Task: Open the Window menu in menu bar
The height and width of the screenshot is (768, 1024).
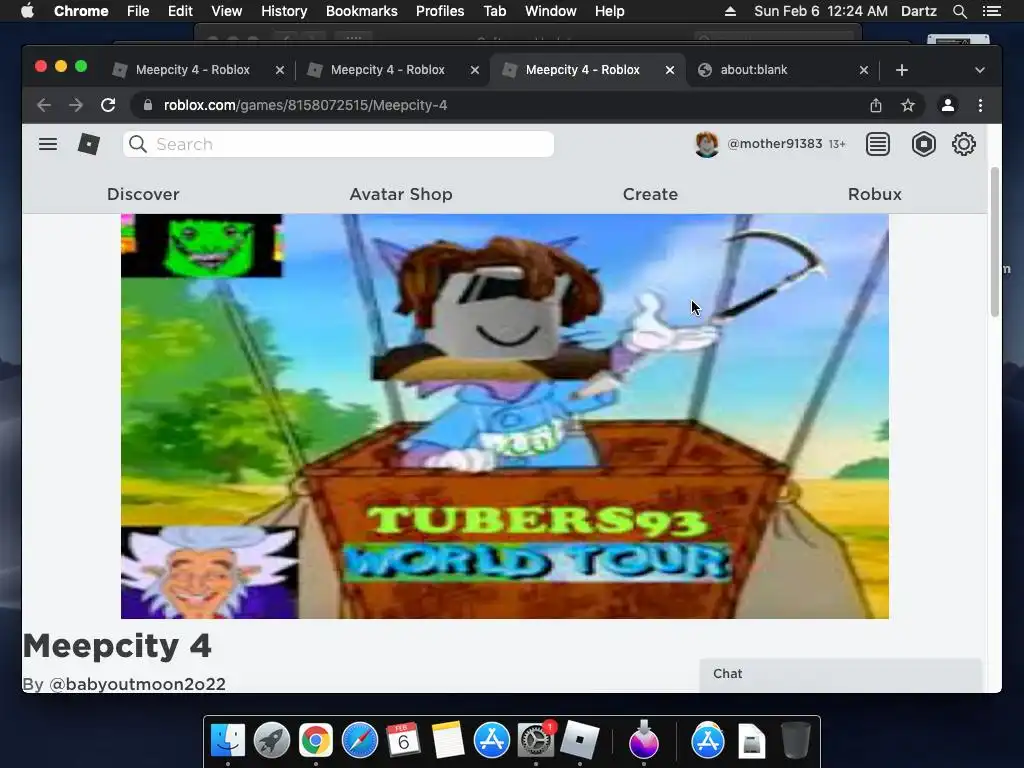Action: (551, 11)
